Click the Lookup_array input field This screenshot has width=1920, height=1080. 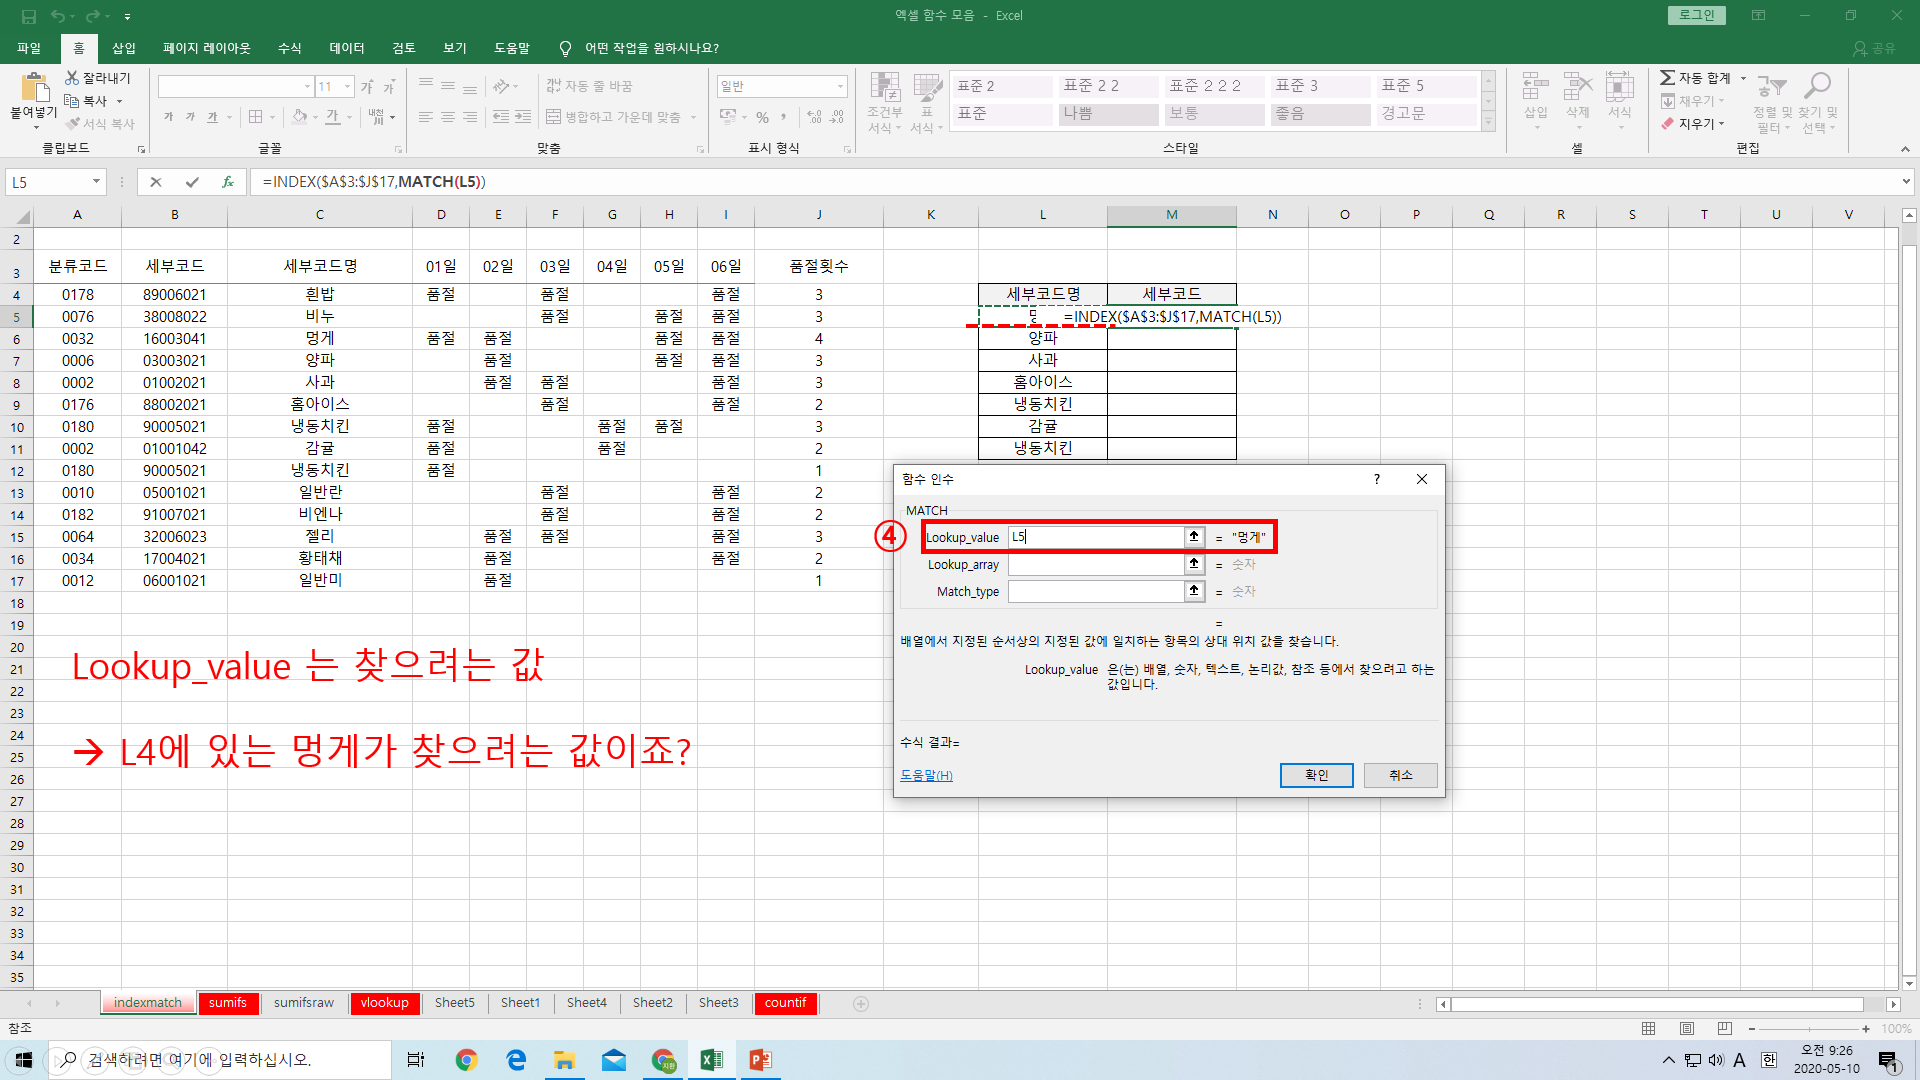point(1095,564)
